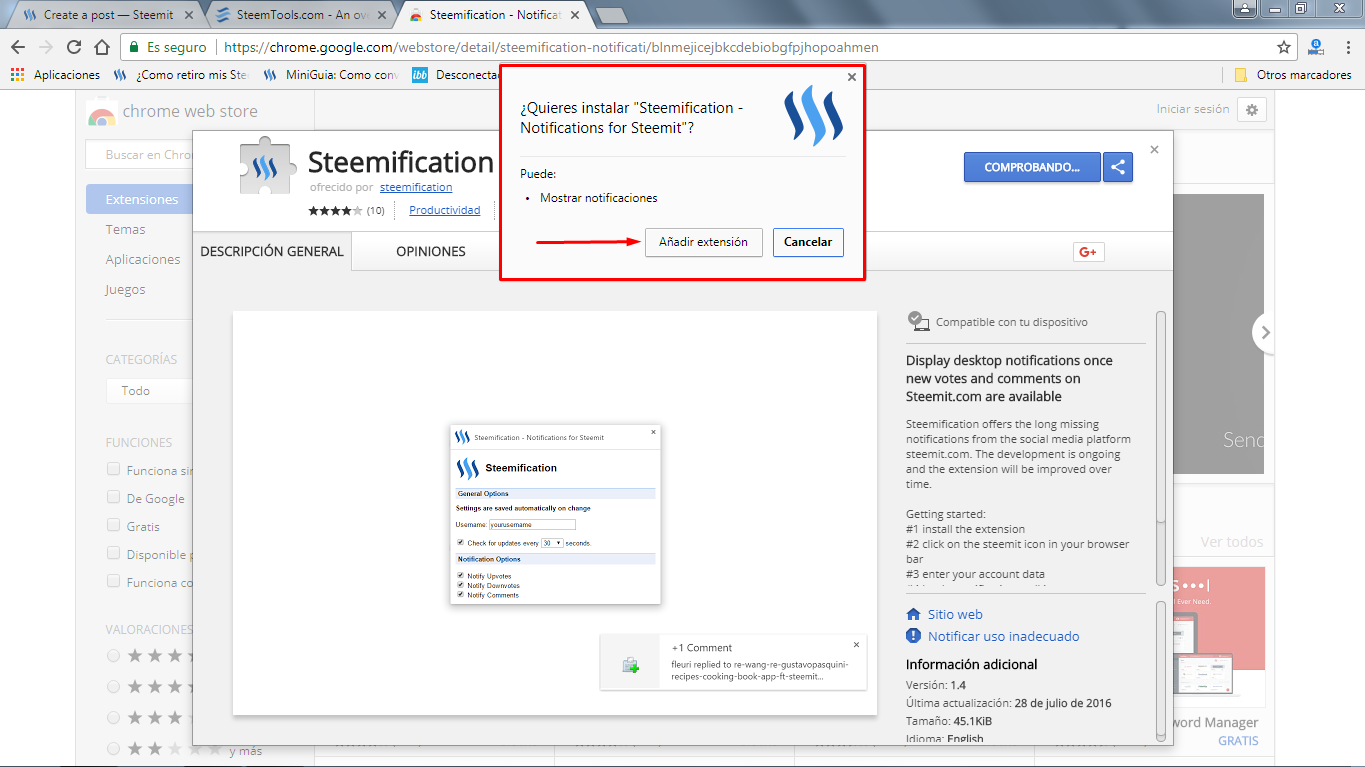Click the COMPROBANDO... button

coord(1032,167)
